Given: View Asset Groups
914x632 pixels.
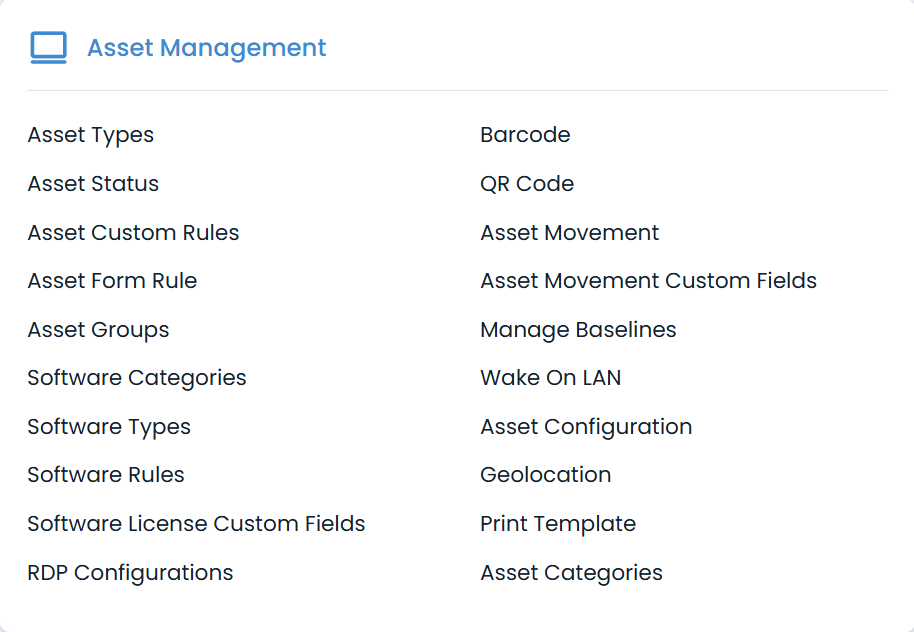Looking at the screenshot, I should pyautogui.click(x=98, y=329).
